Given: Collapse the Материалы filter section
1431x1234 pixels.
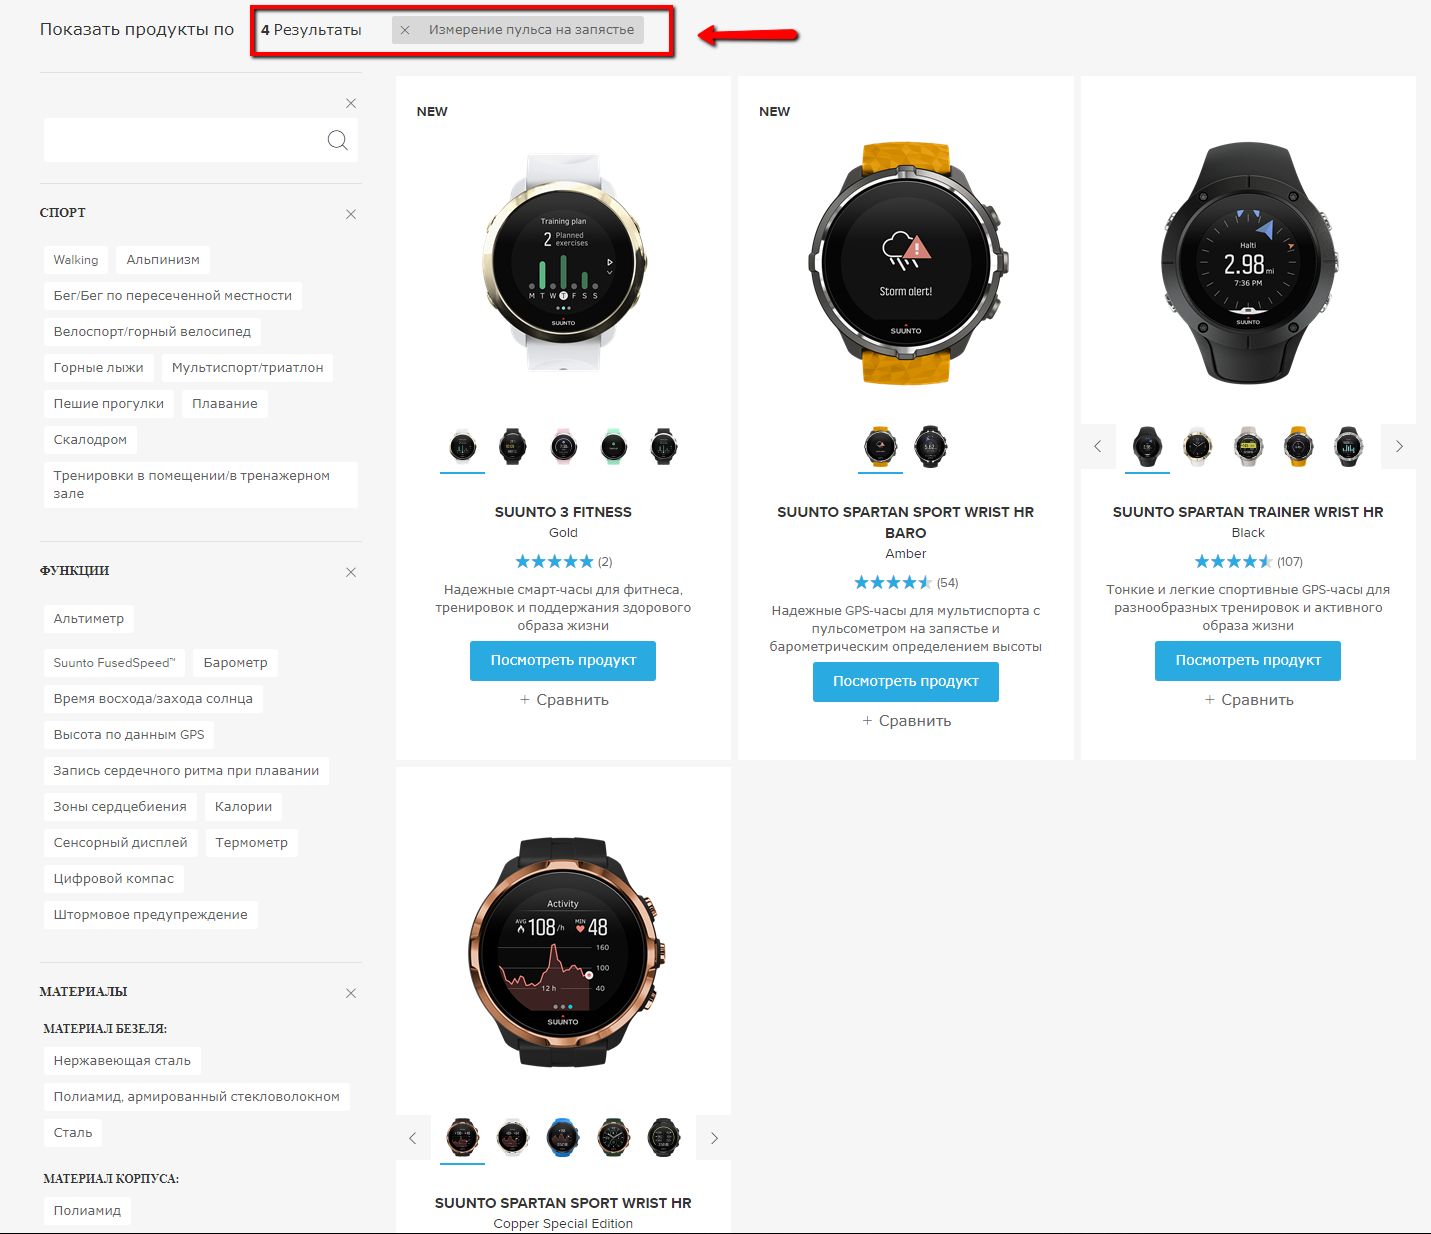Looking at the screenshot, I should (x=351, y=993).
